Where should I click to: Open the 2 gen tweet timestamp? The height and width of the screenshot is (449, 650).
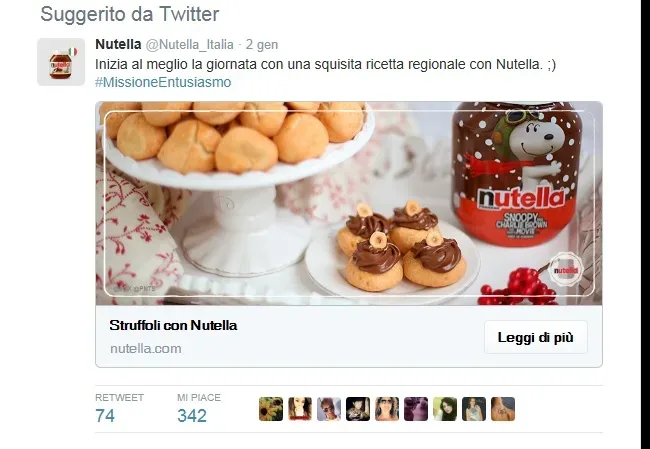tap(262, 44)
